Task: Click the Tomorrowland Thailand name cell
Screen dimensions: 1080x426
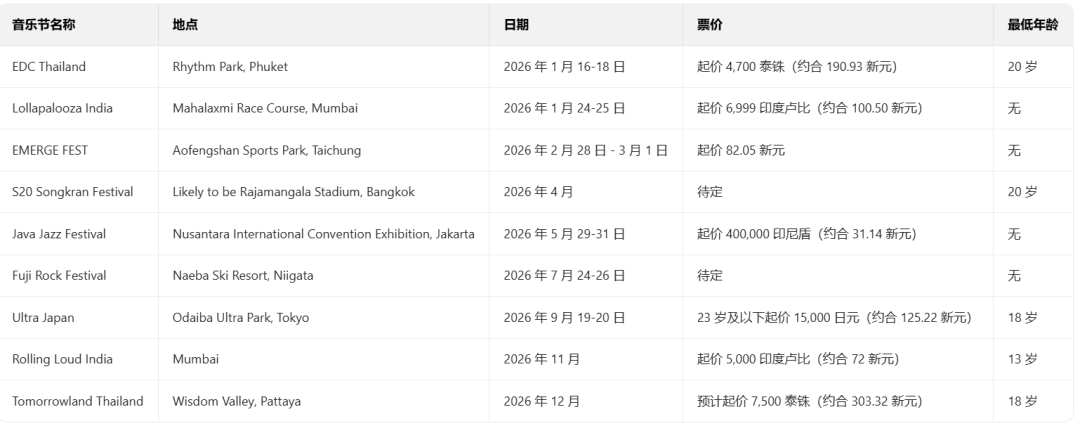Action: [x=78, y=401]
